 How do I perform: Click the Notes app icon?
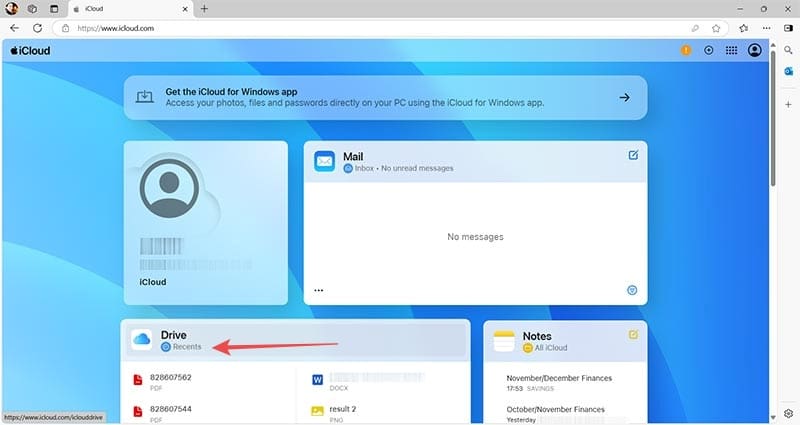point(503,341)
